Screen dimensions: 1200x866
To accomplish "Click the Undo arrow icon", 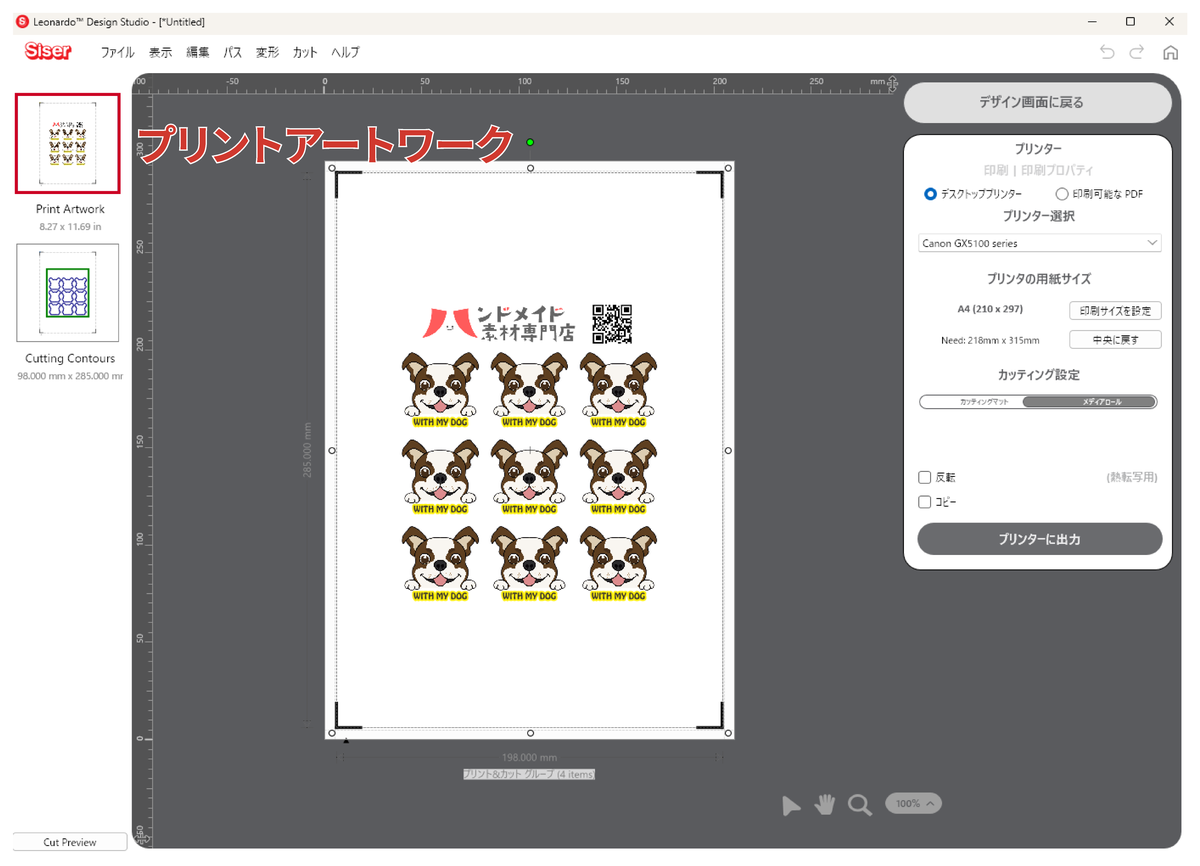I will 1106,52.
